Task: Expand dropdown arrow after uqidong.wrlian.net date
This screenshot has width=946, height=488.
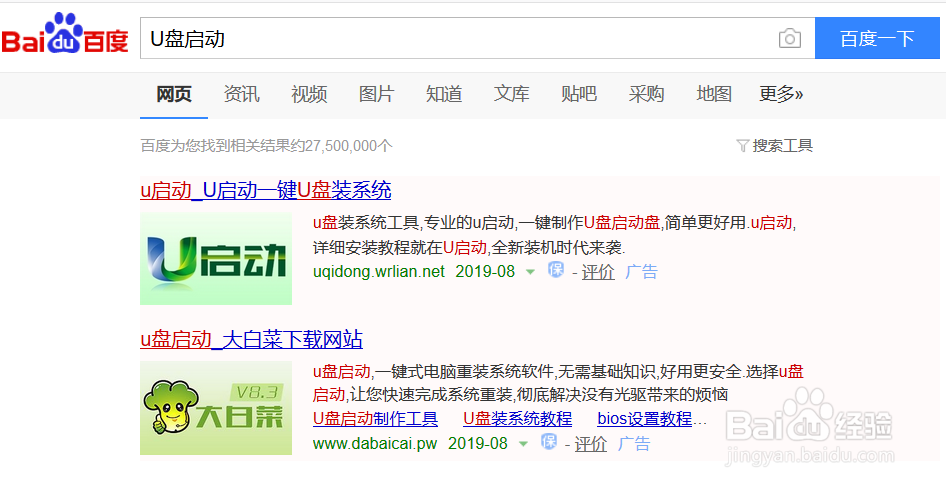Action: click(x=530, y=272)
